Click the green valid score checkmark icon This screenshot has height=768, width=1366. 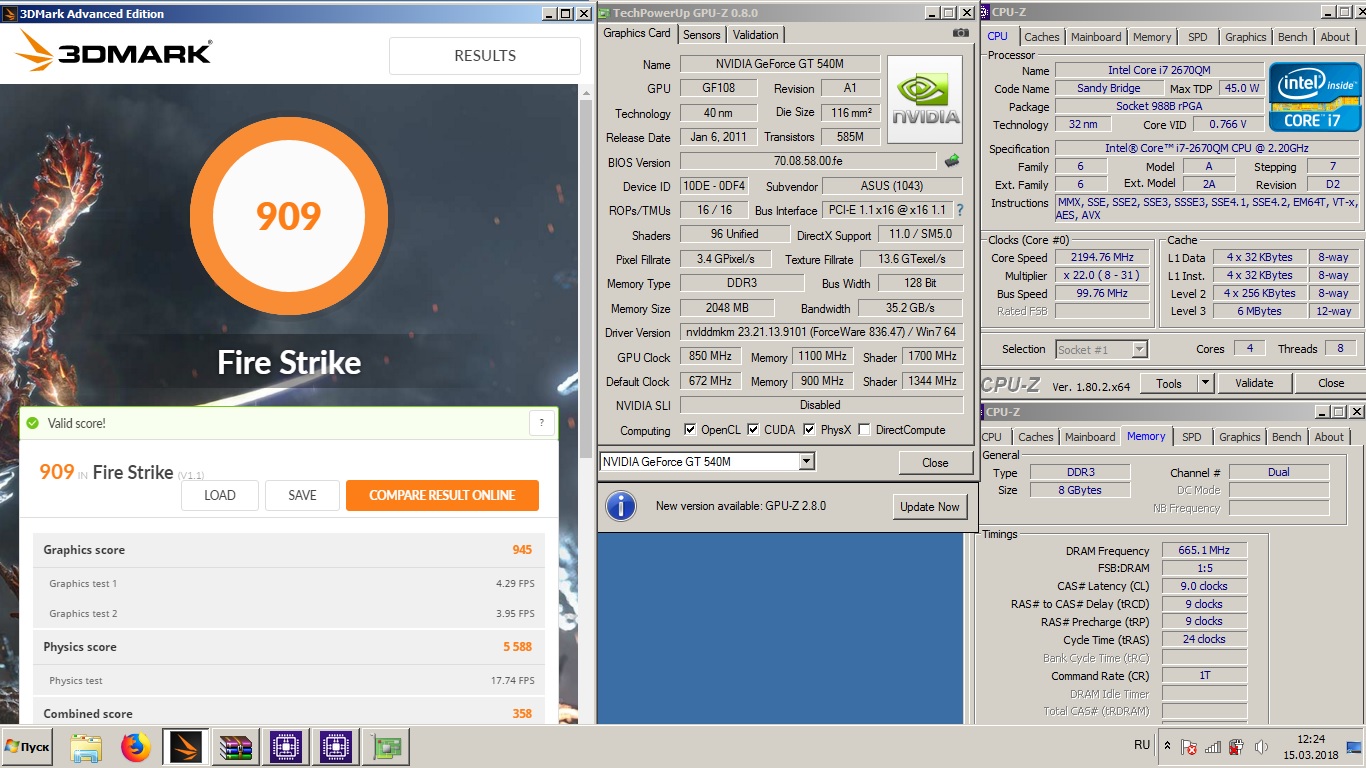tap(33, 423)
